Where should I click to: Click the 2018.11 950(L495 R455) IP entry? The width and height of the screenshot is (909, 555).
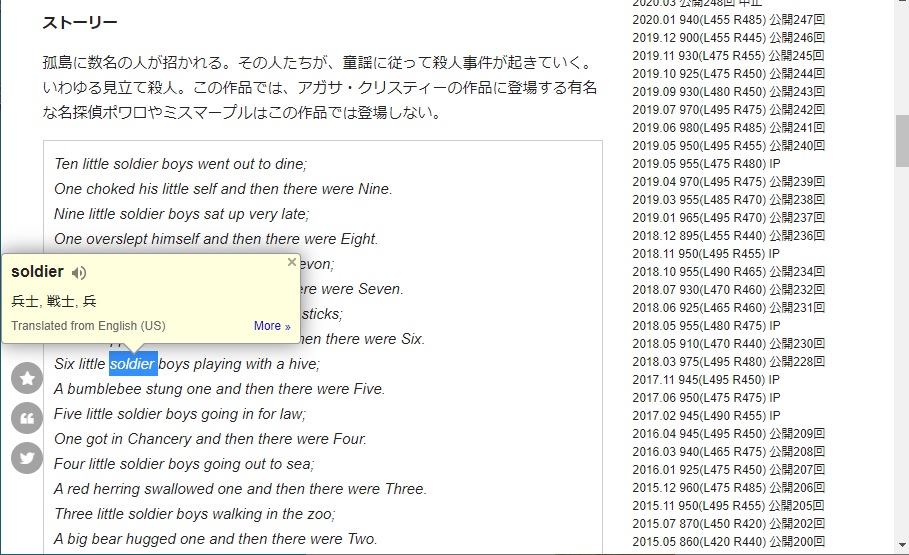706,253
